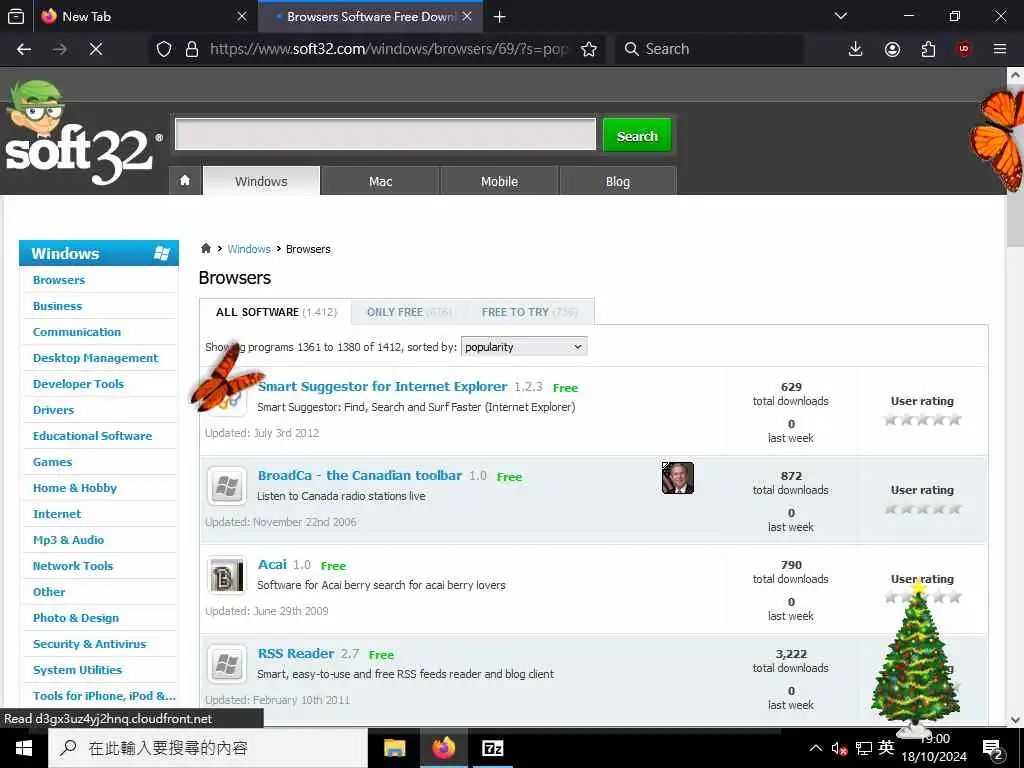Open the notification center icon

point(993,750)
